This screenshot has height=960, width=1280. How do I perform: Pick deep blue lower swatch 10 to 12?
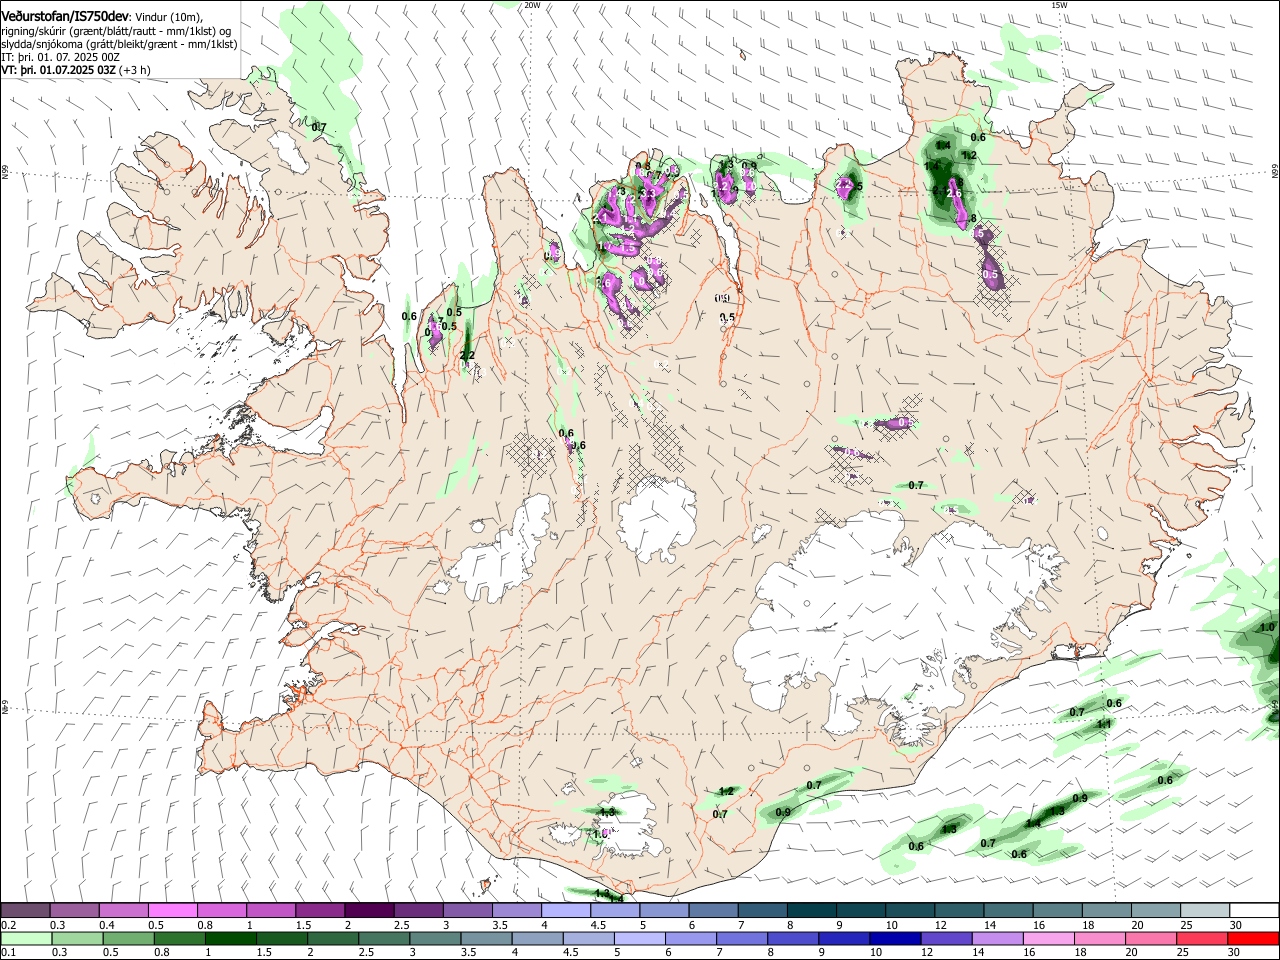[895, 939]
